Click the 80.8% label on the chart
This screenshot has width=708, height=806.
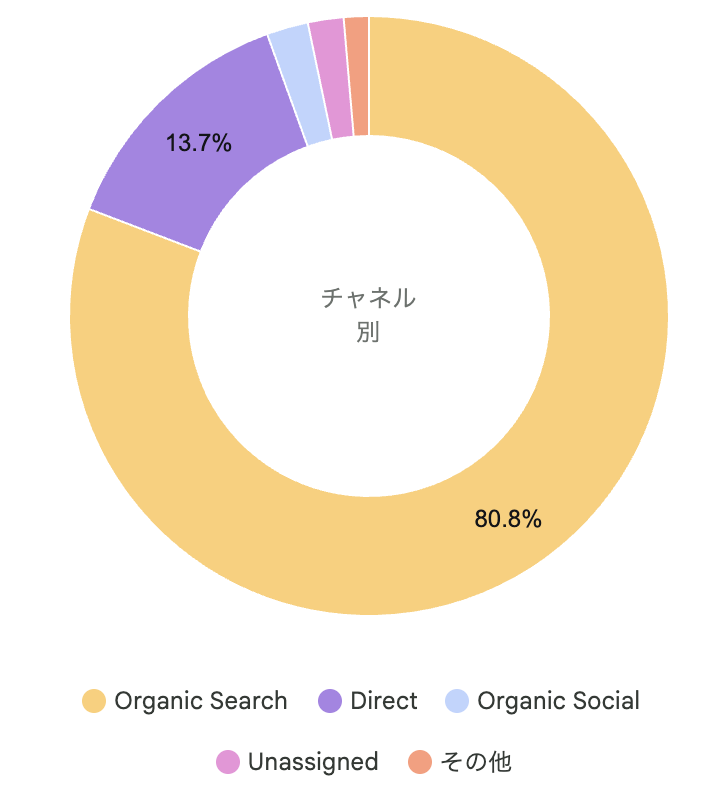coord(508,519)
